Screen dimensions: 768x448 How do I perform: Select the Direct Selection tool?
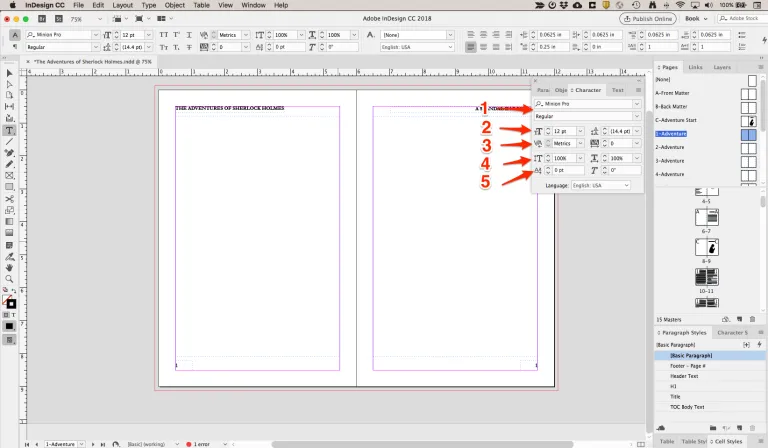point(9,84)
